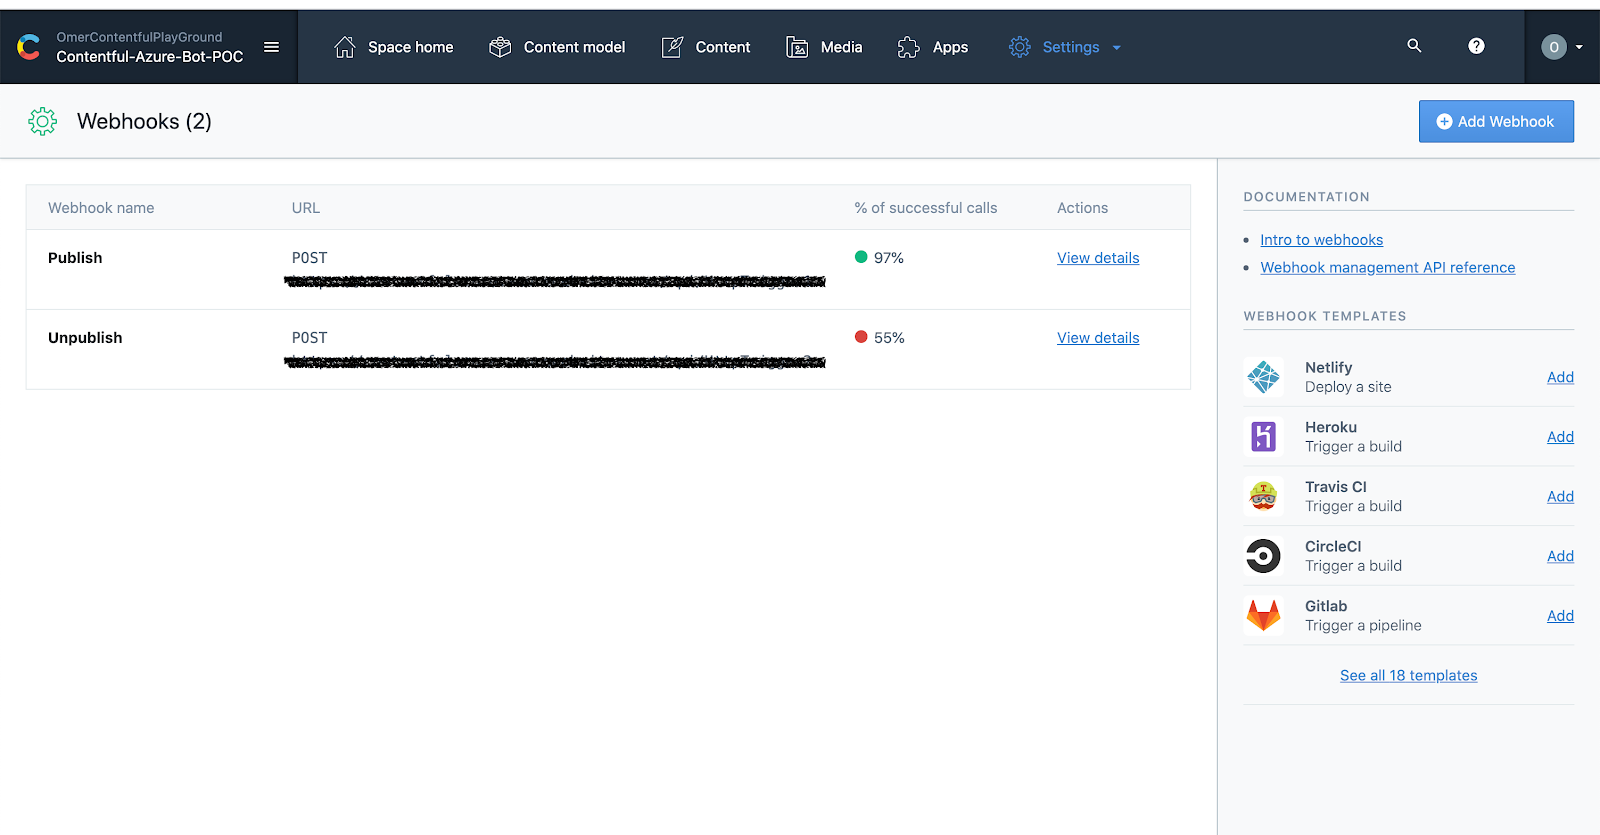Viewport: 1600px width, 835px height.
Task: Click the Content pencil icon
Action: [672, 47]
